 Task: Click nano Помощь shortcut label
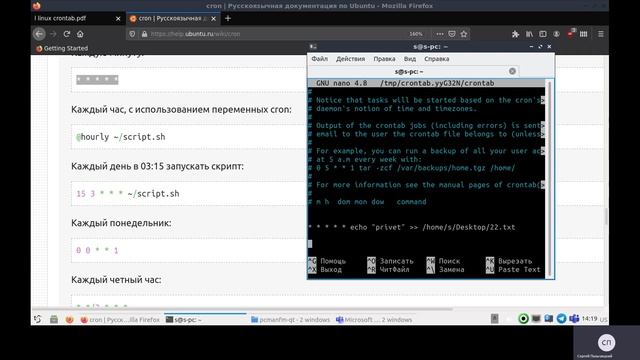pyautogui.click(x=333, y=261)
